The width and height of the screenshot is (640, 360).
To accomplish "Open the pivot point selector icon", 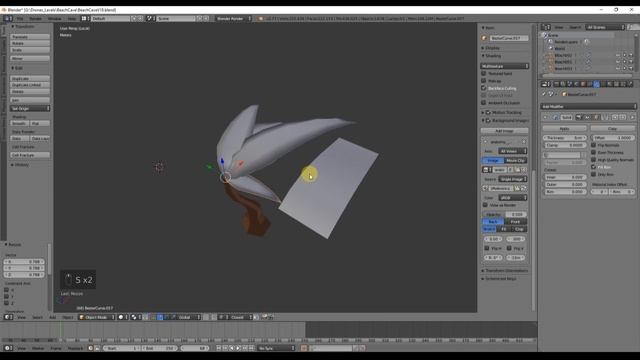I will click(135, 317).
